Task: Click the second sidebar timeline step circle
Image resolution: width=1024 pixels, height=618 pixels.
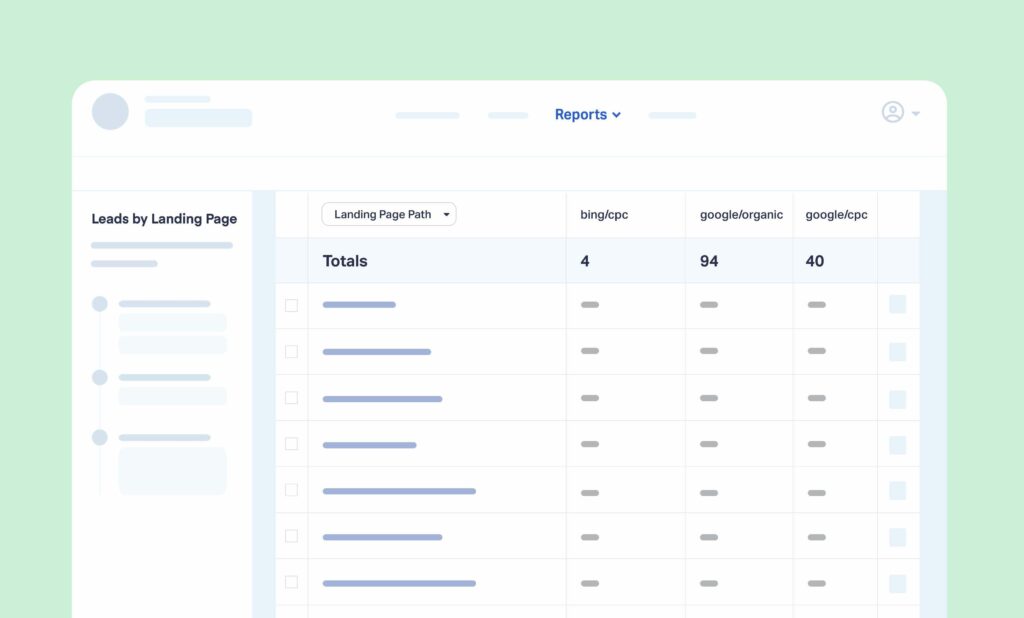Action: pyautogui.click(x=100, y=377)
